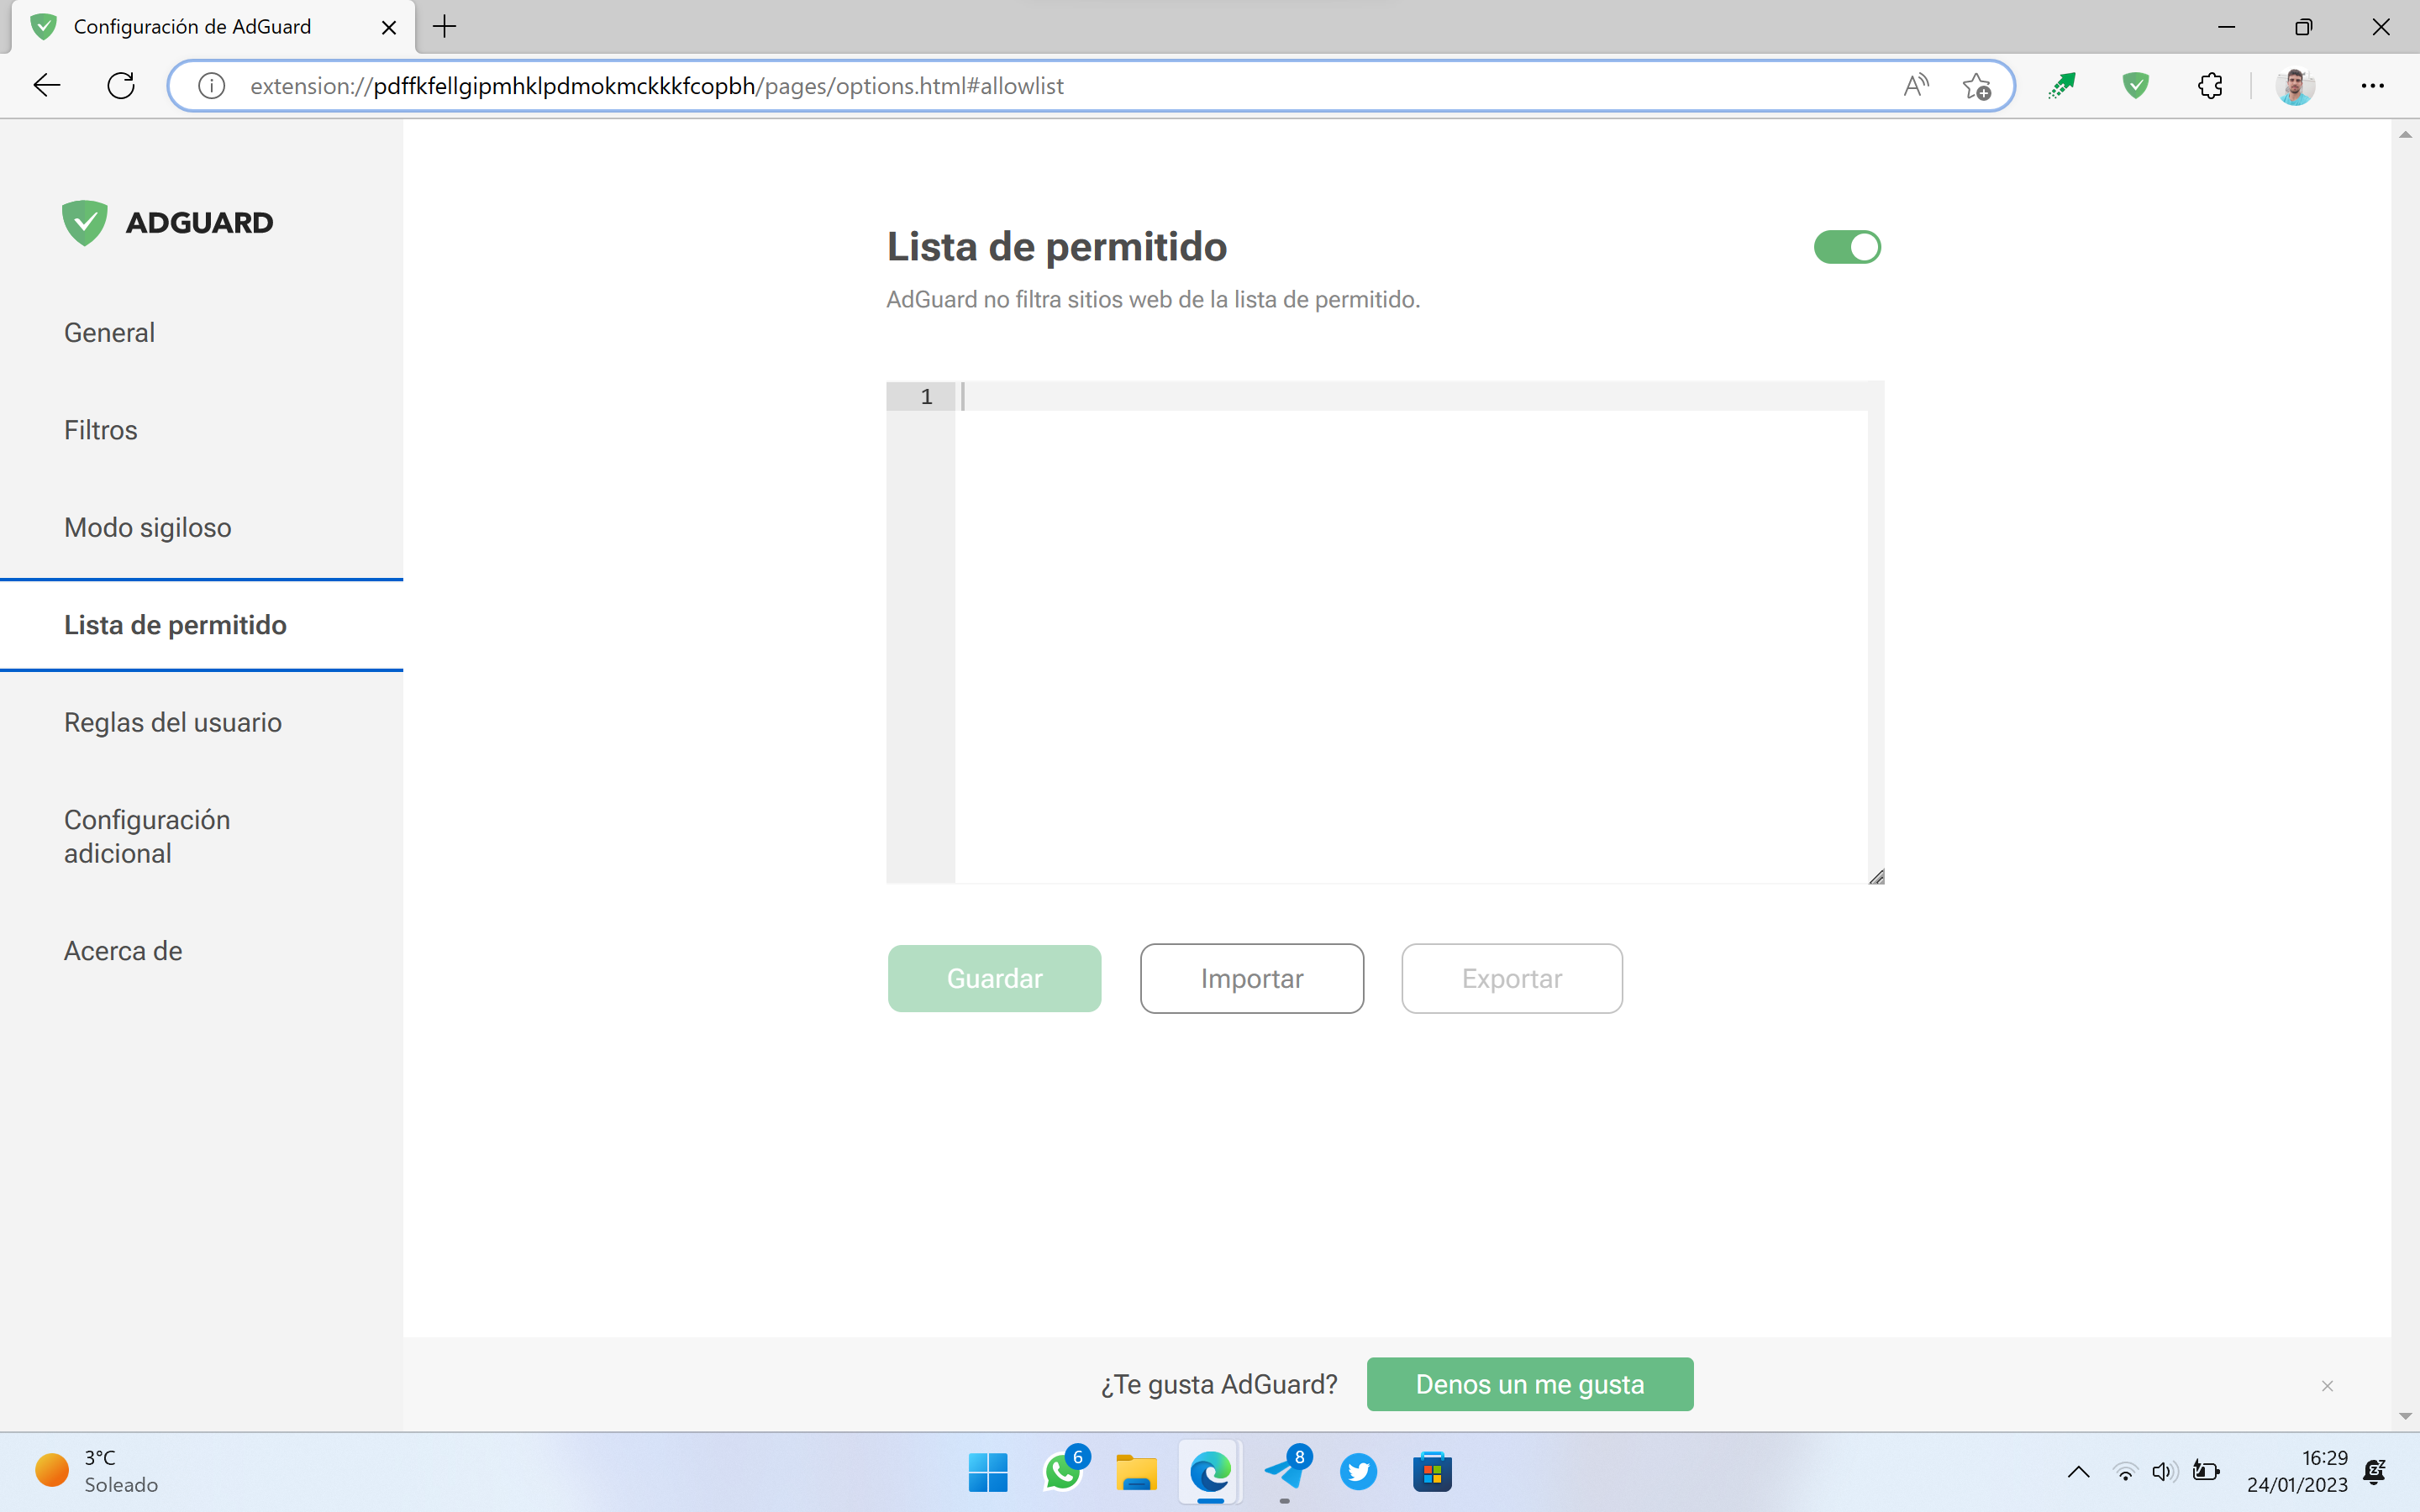Click the browser address bar URL

[657, 86]
